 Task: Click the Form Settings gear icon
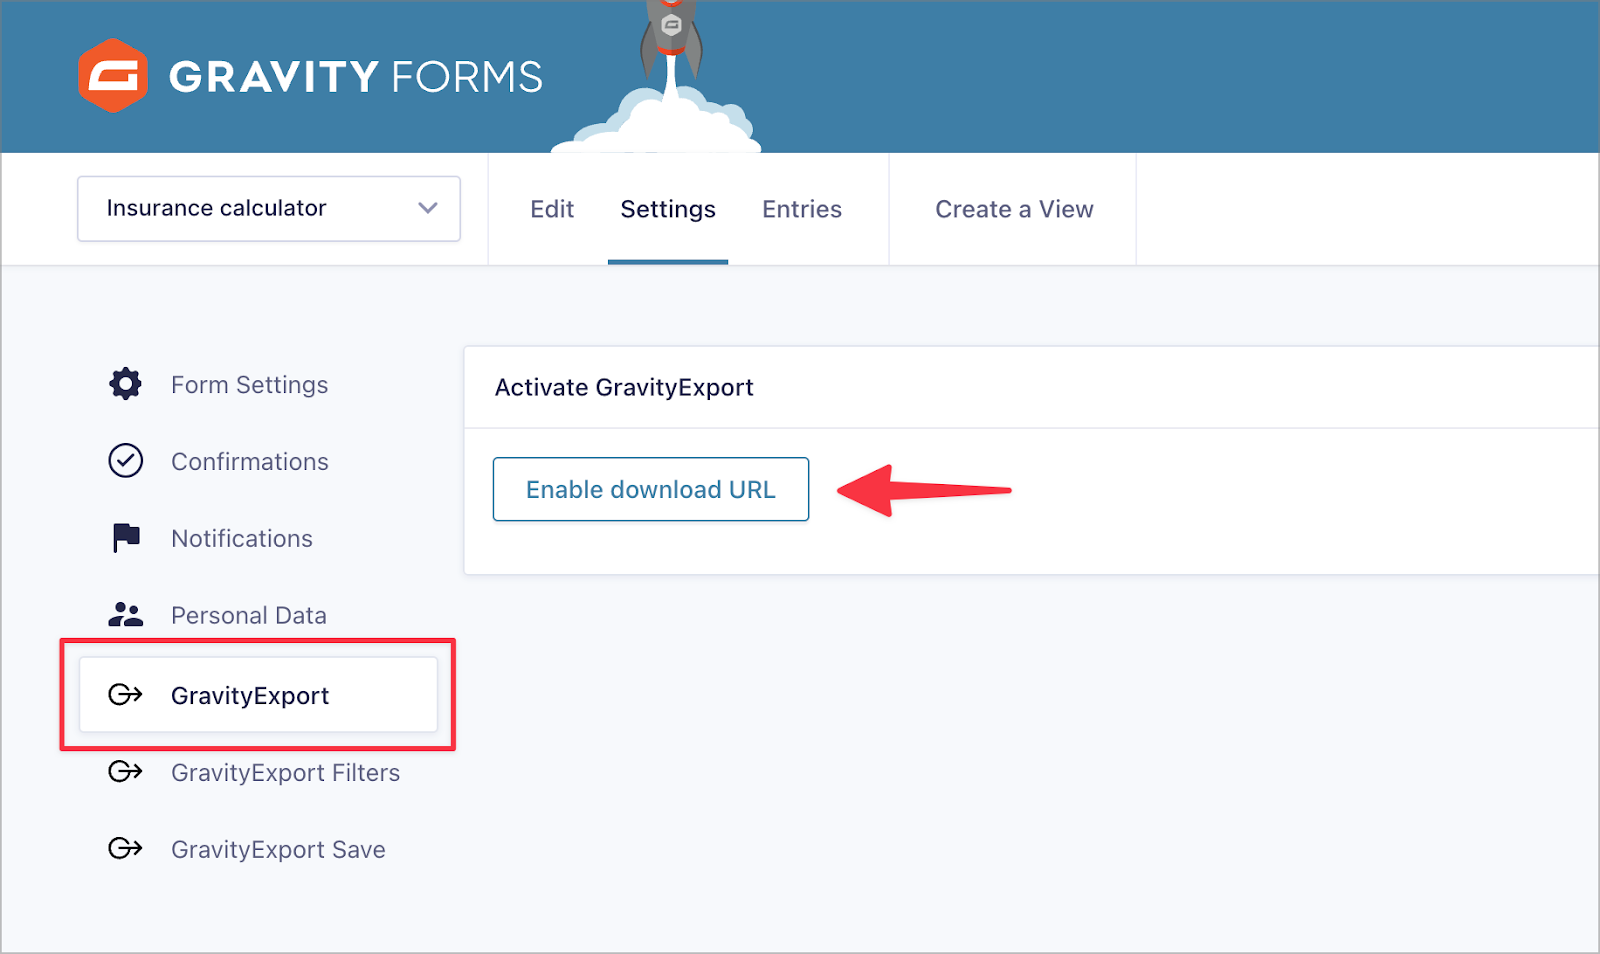pos(126,384)
